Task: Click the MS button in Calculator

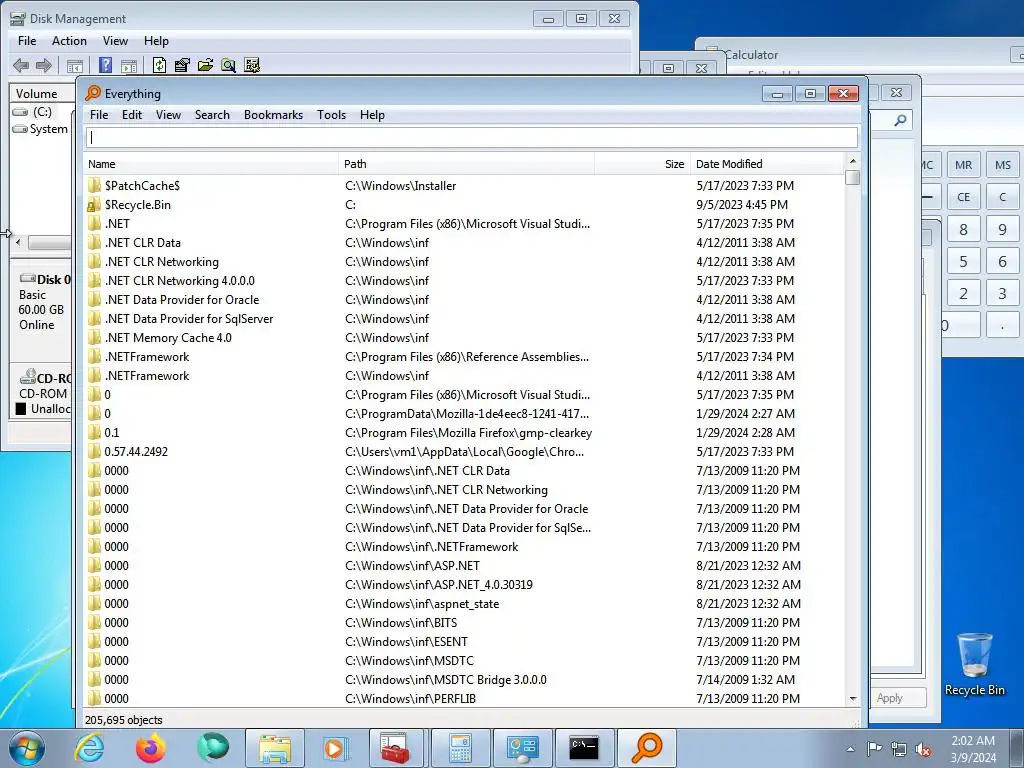Action: click(1003, 165)
